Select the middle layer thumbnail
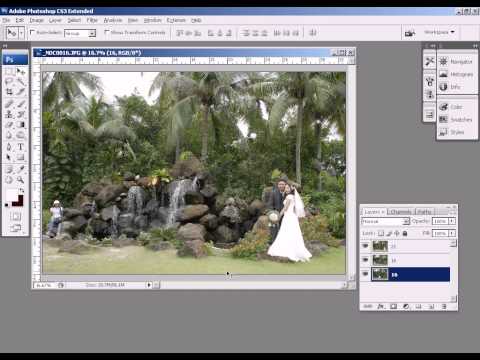The width and height of the screenshot is (480, 360). coord(380,260)
